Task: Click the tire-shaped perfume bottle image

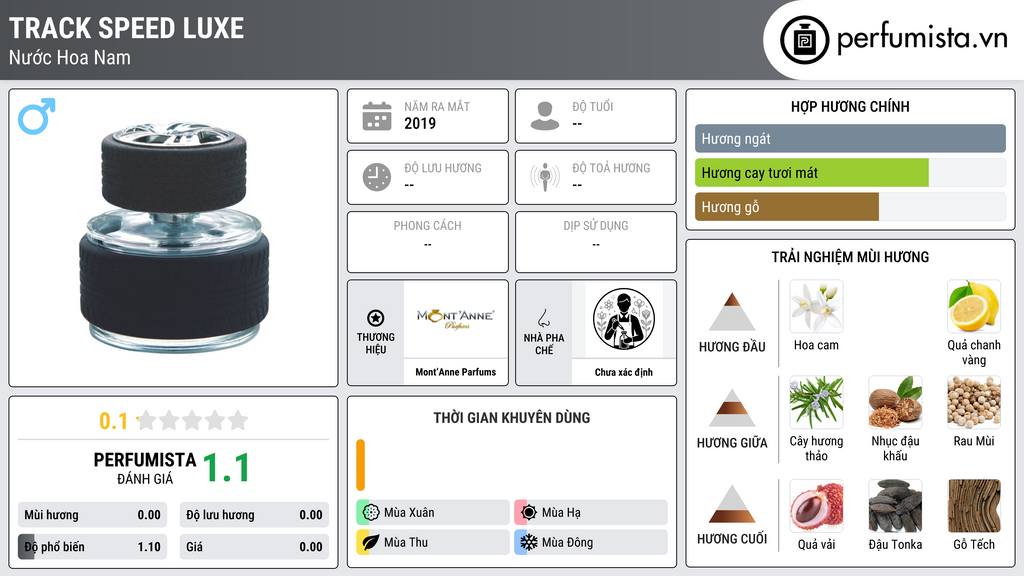Action: [x=174, y=236]
